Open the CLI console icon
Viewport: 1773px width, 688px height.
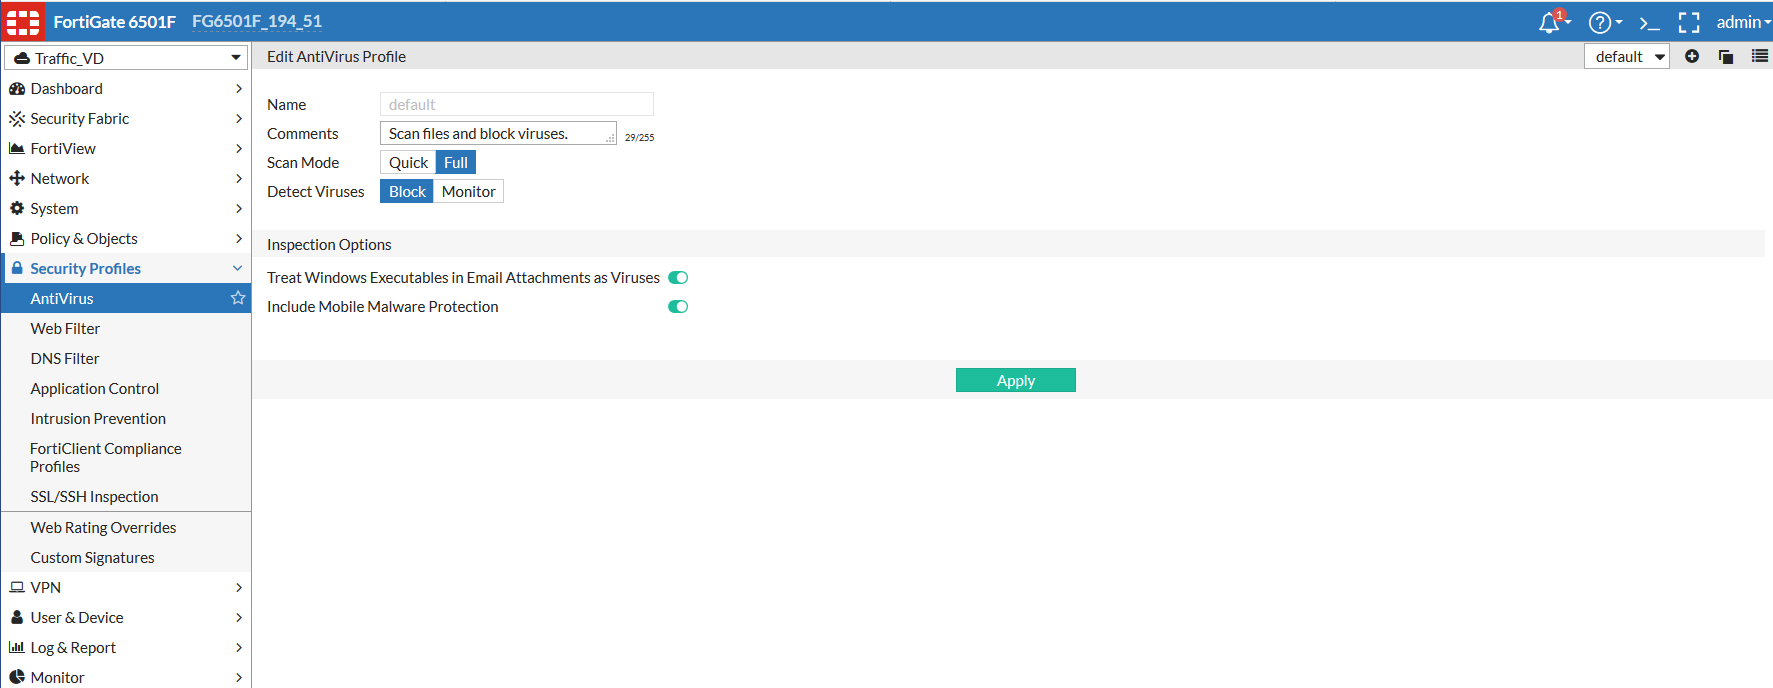(x=1649, y=23)
